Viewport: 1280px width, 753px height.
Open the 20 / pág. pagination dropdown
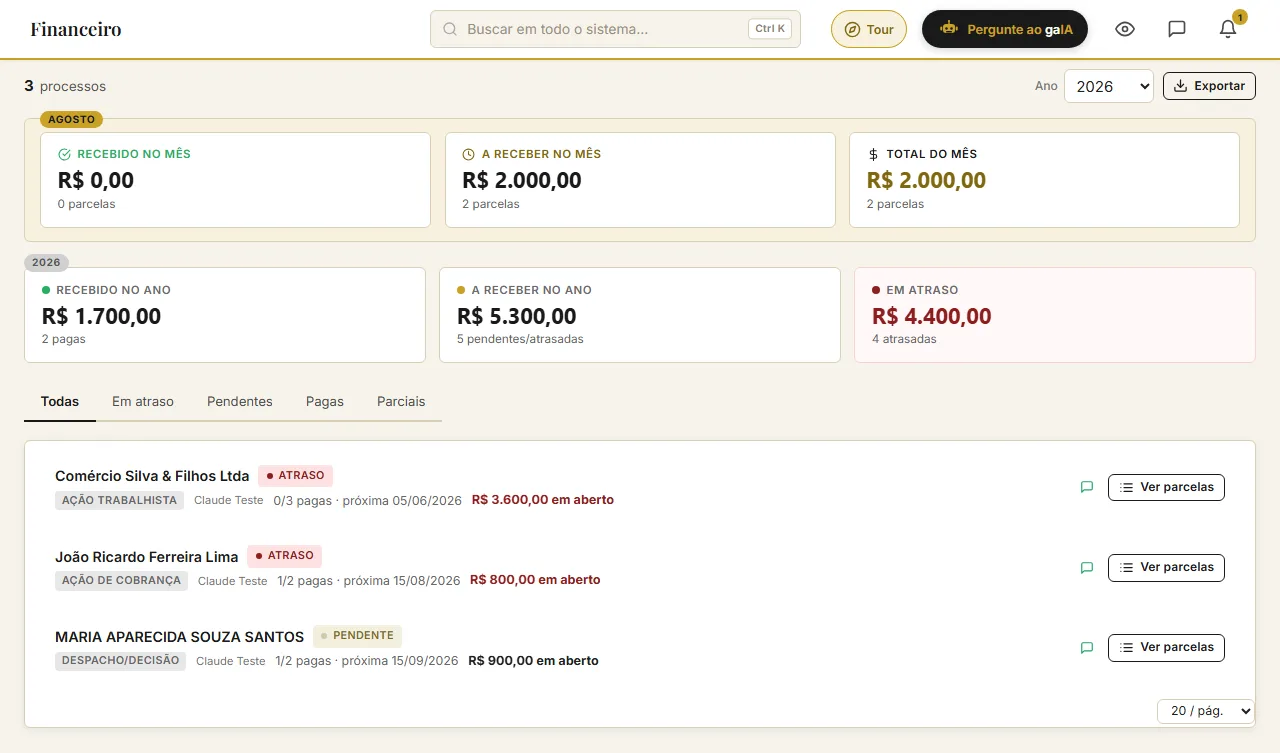[x=1206, y=711]
